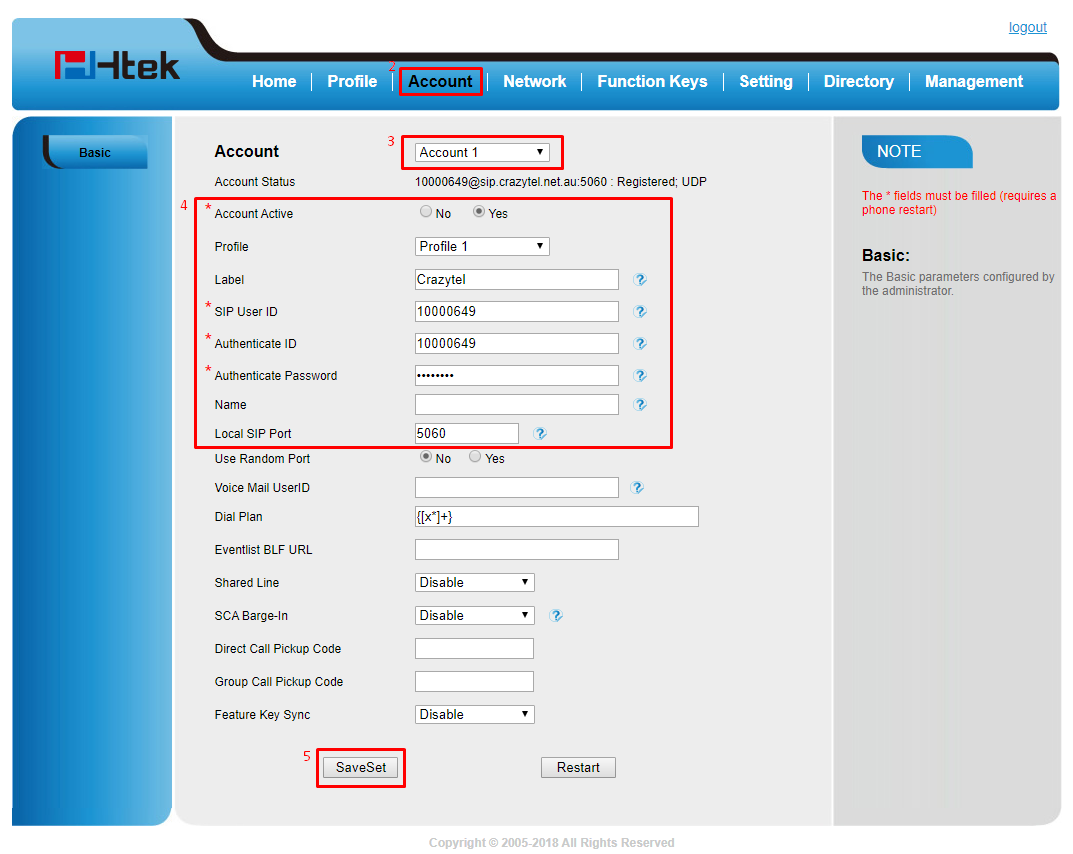Click the Htek logo

click(x=117, y=66)
